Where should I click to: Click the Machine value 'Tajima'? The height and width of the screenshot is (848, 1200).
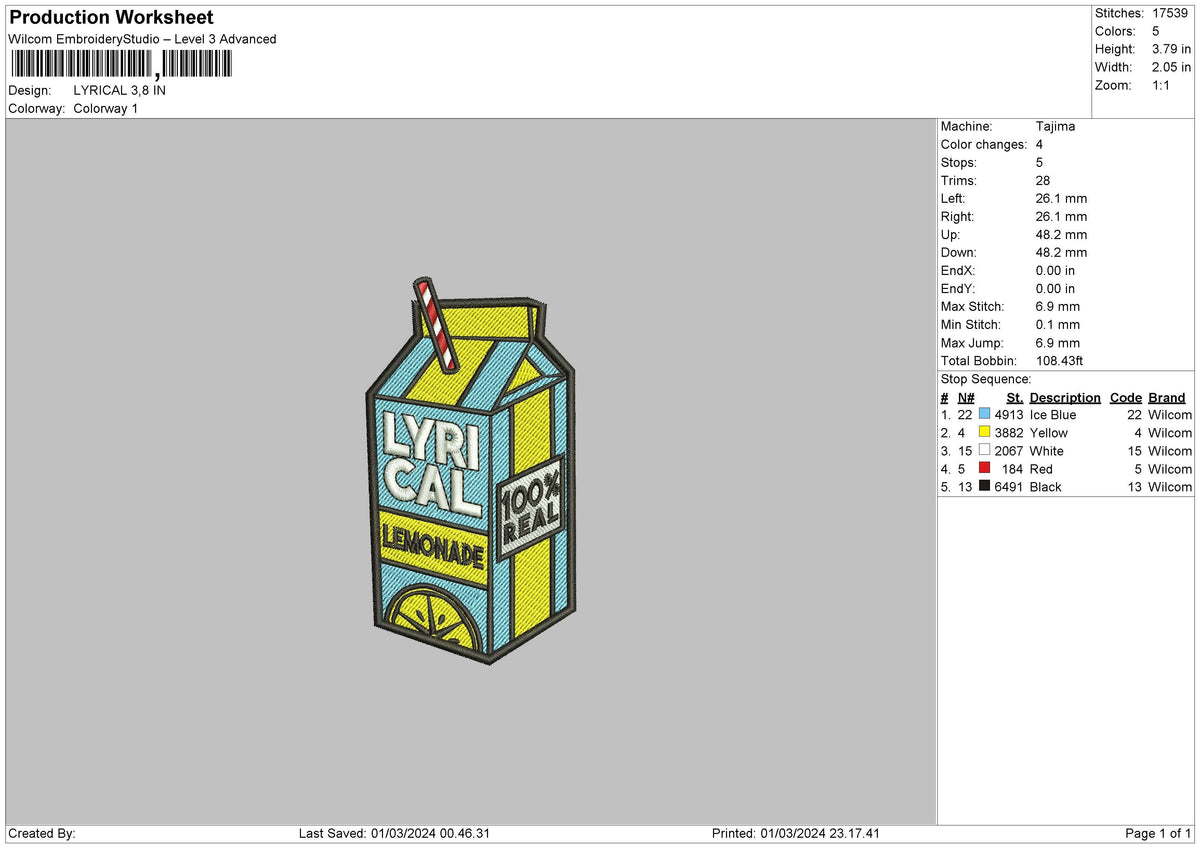1055,126
